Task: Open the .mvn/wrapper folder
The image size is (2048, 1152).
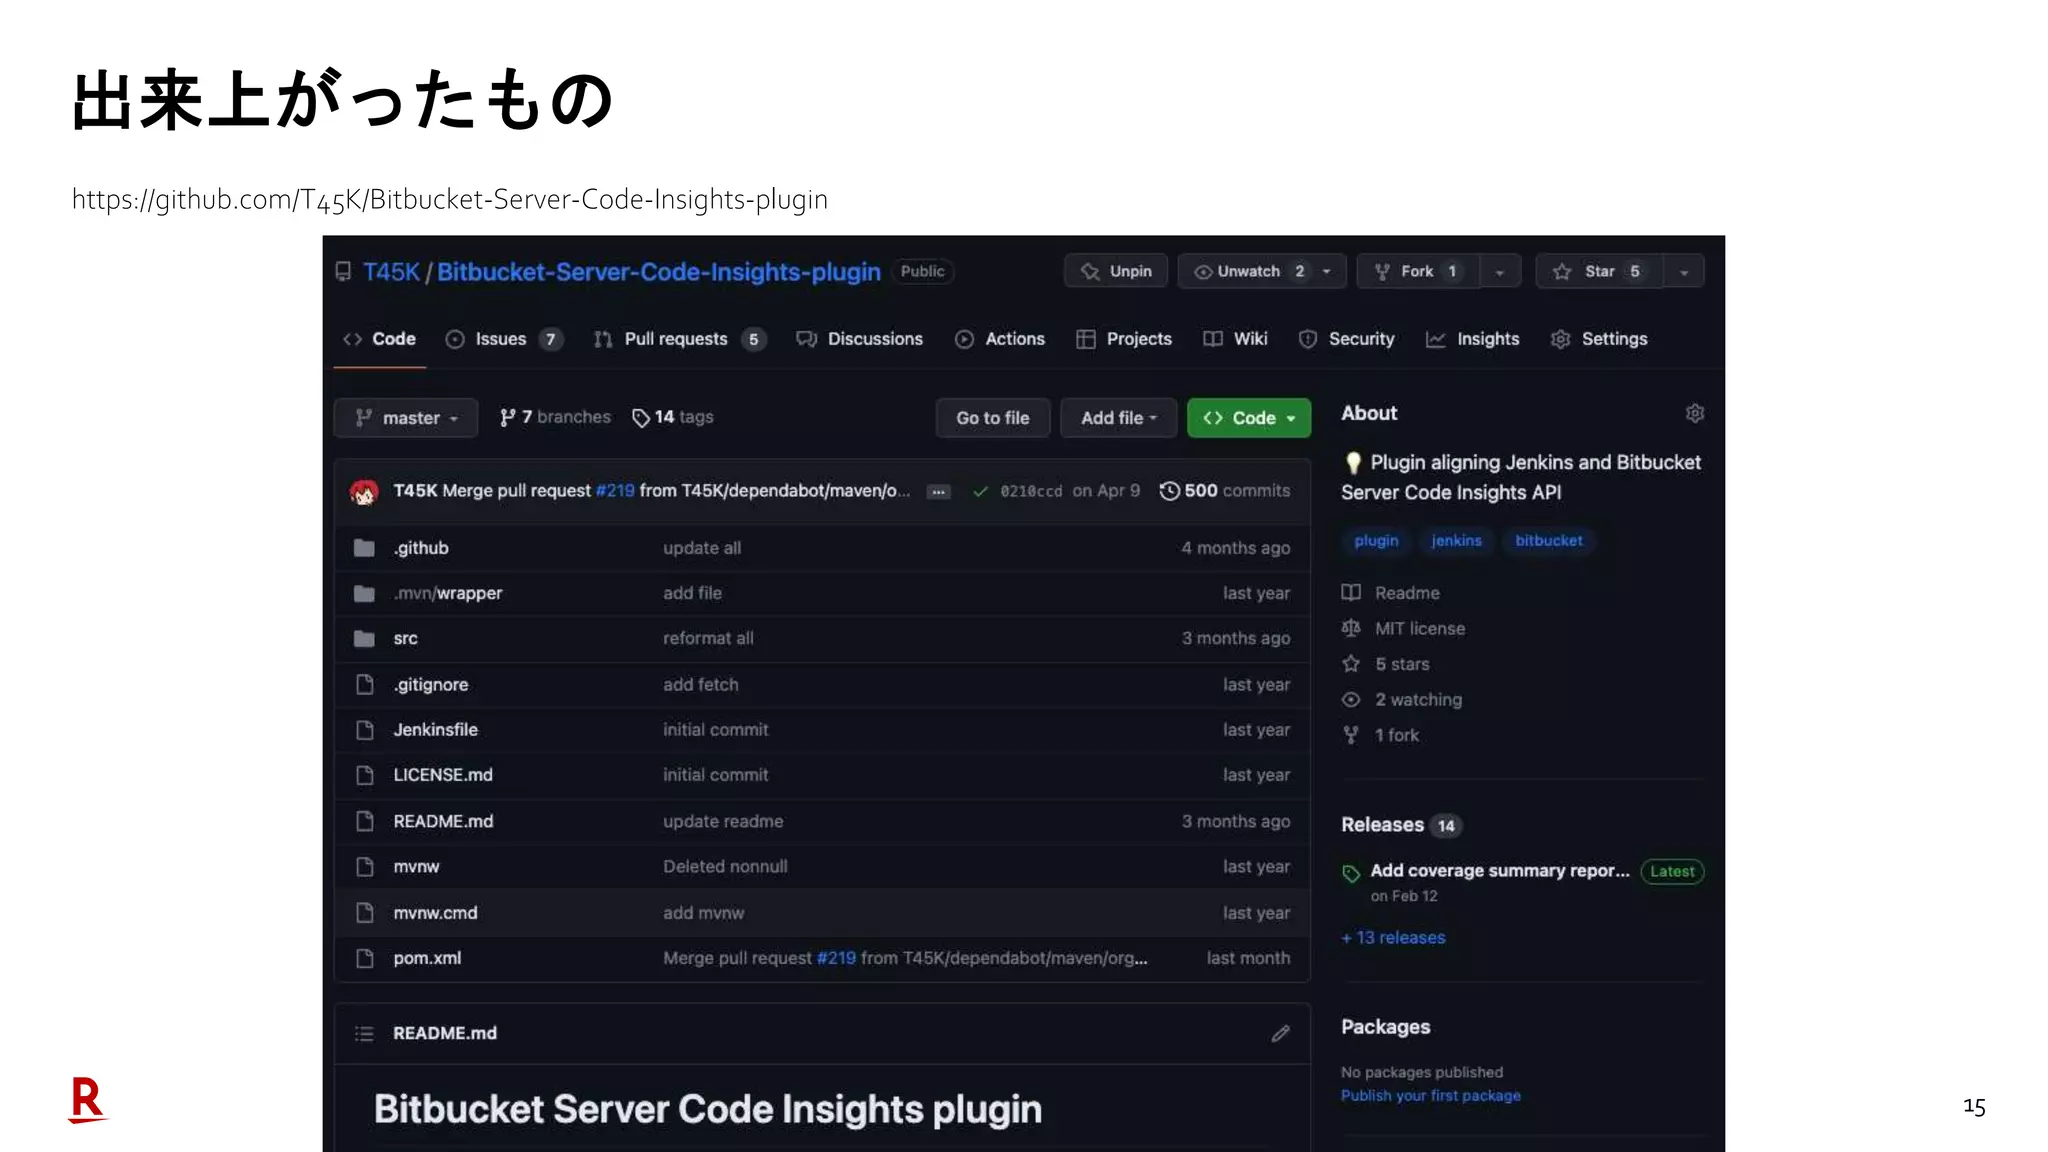Action: click(448, 593)
